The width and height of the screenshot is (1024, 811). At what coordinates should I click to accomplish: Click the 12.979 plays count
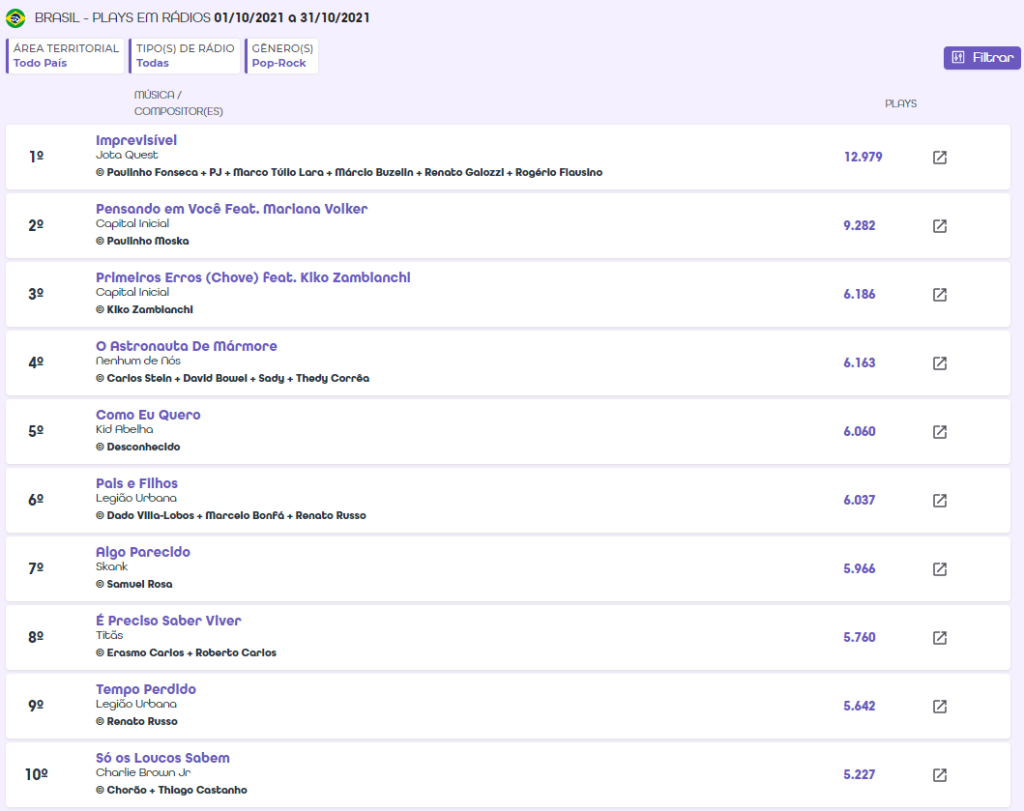point(863,157)
